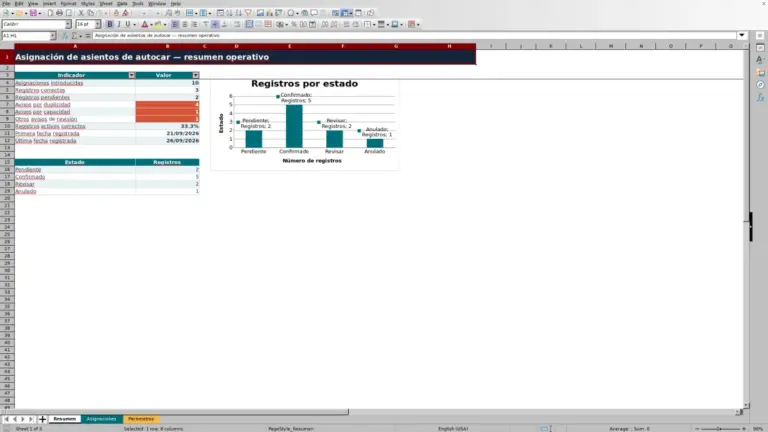
Task: Click the Format as Percent icon
Action: coord(294,24)
